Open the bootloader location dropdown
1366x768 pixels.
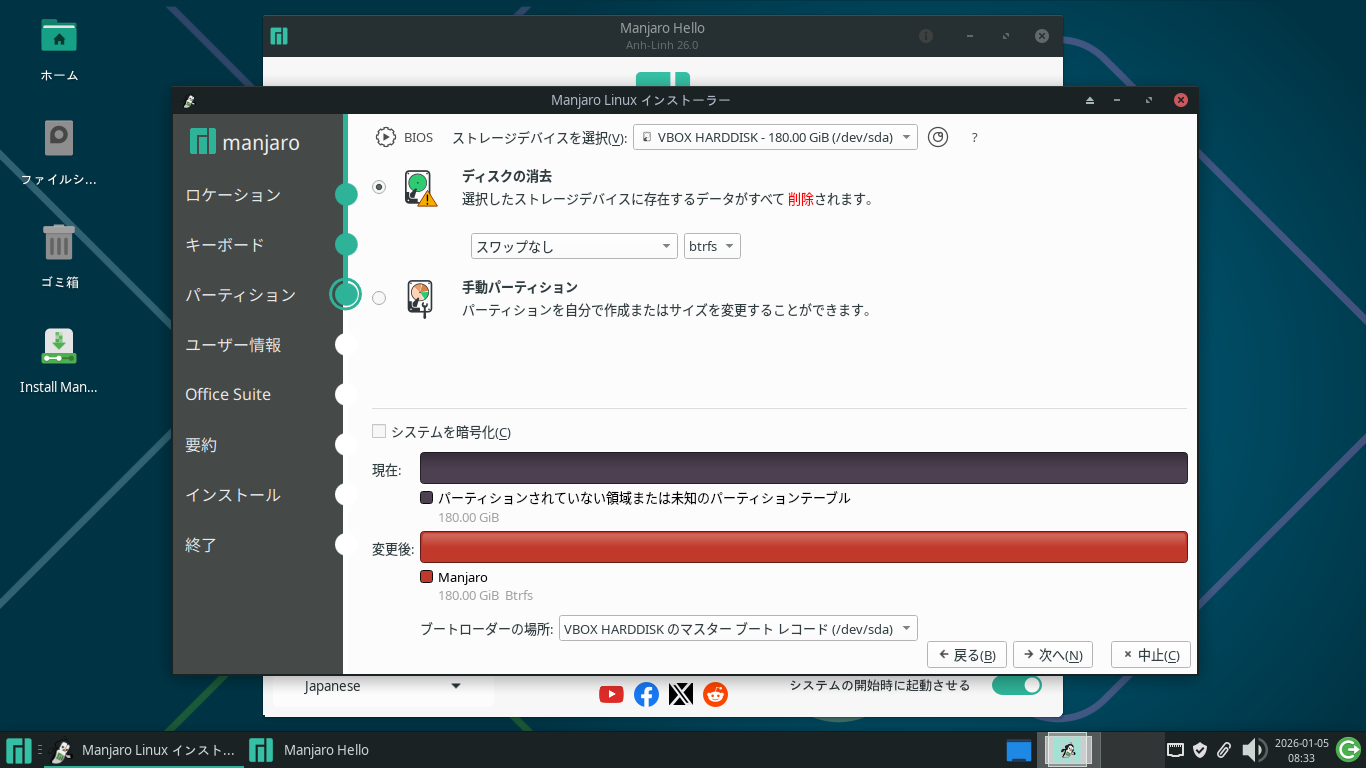point(738,629)
